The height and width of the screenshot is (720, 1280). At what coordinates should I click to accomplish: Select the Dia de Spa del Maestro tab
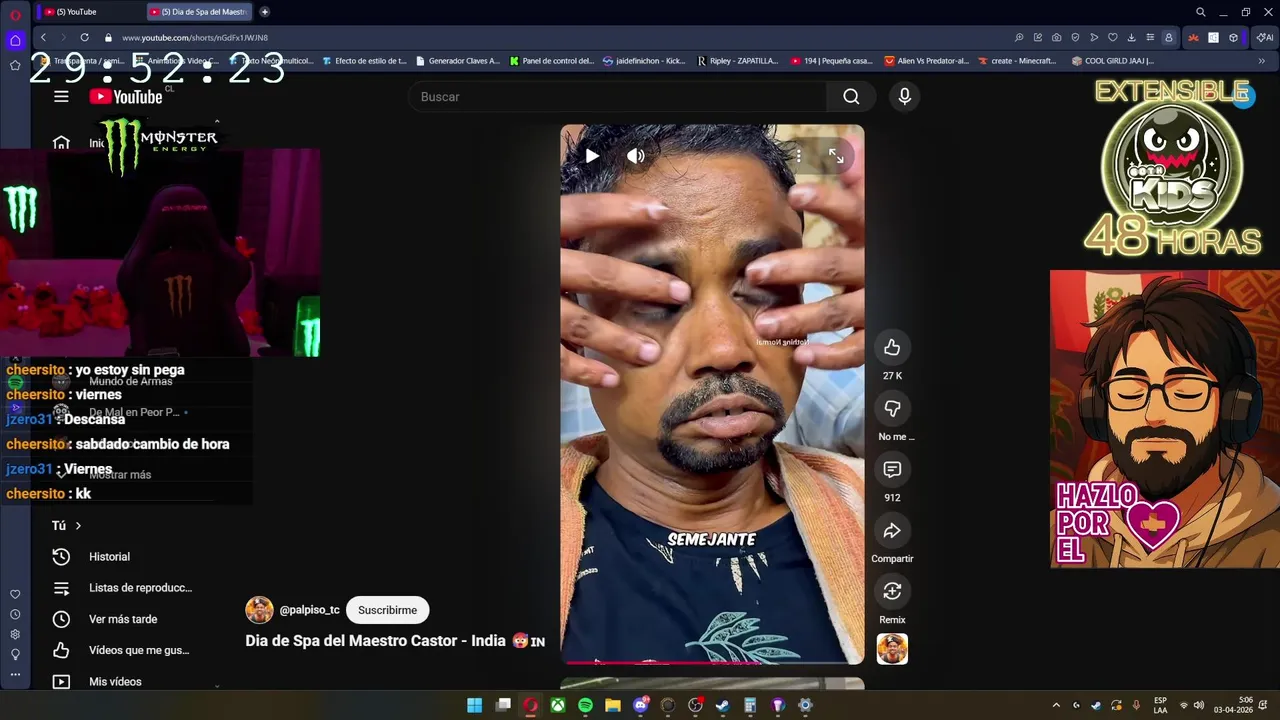click(198, 12)
